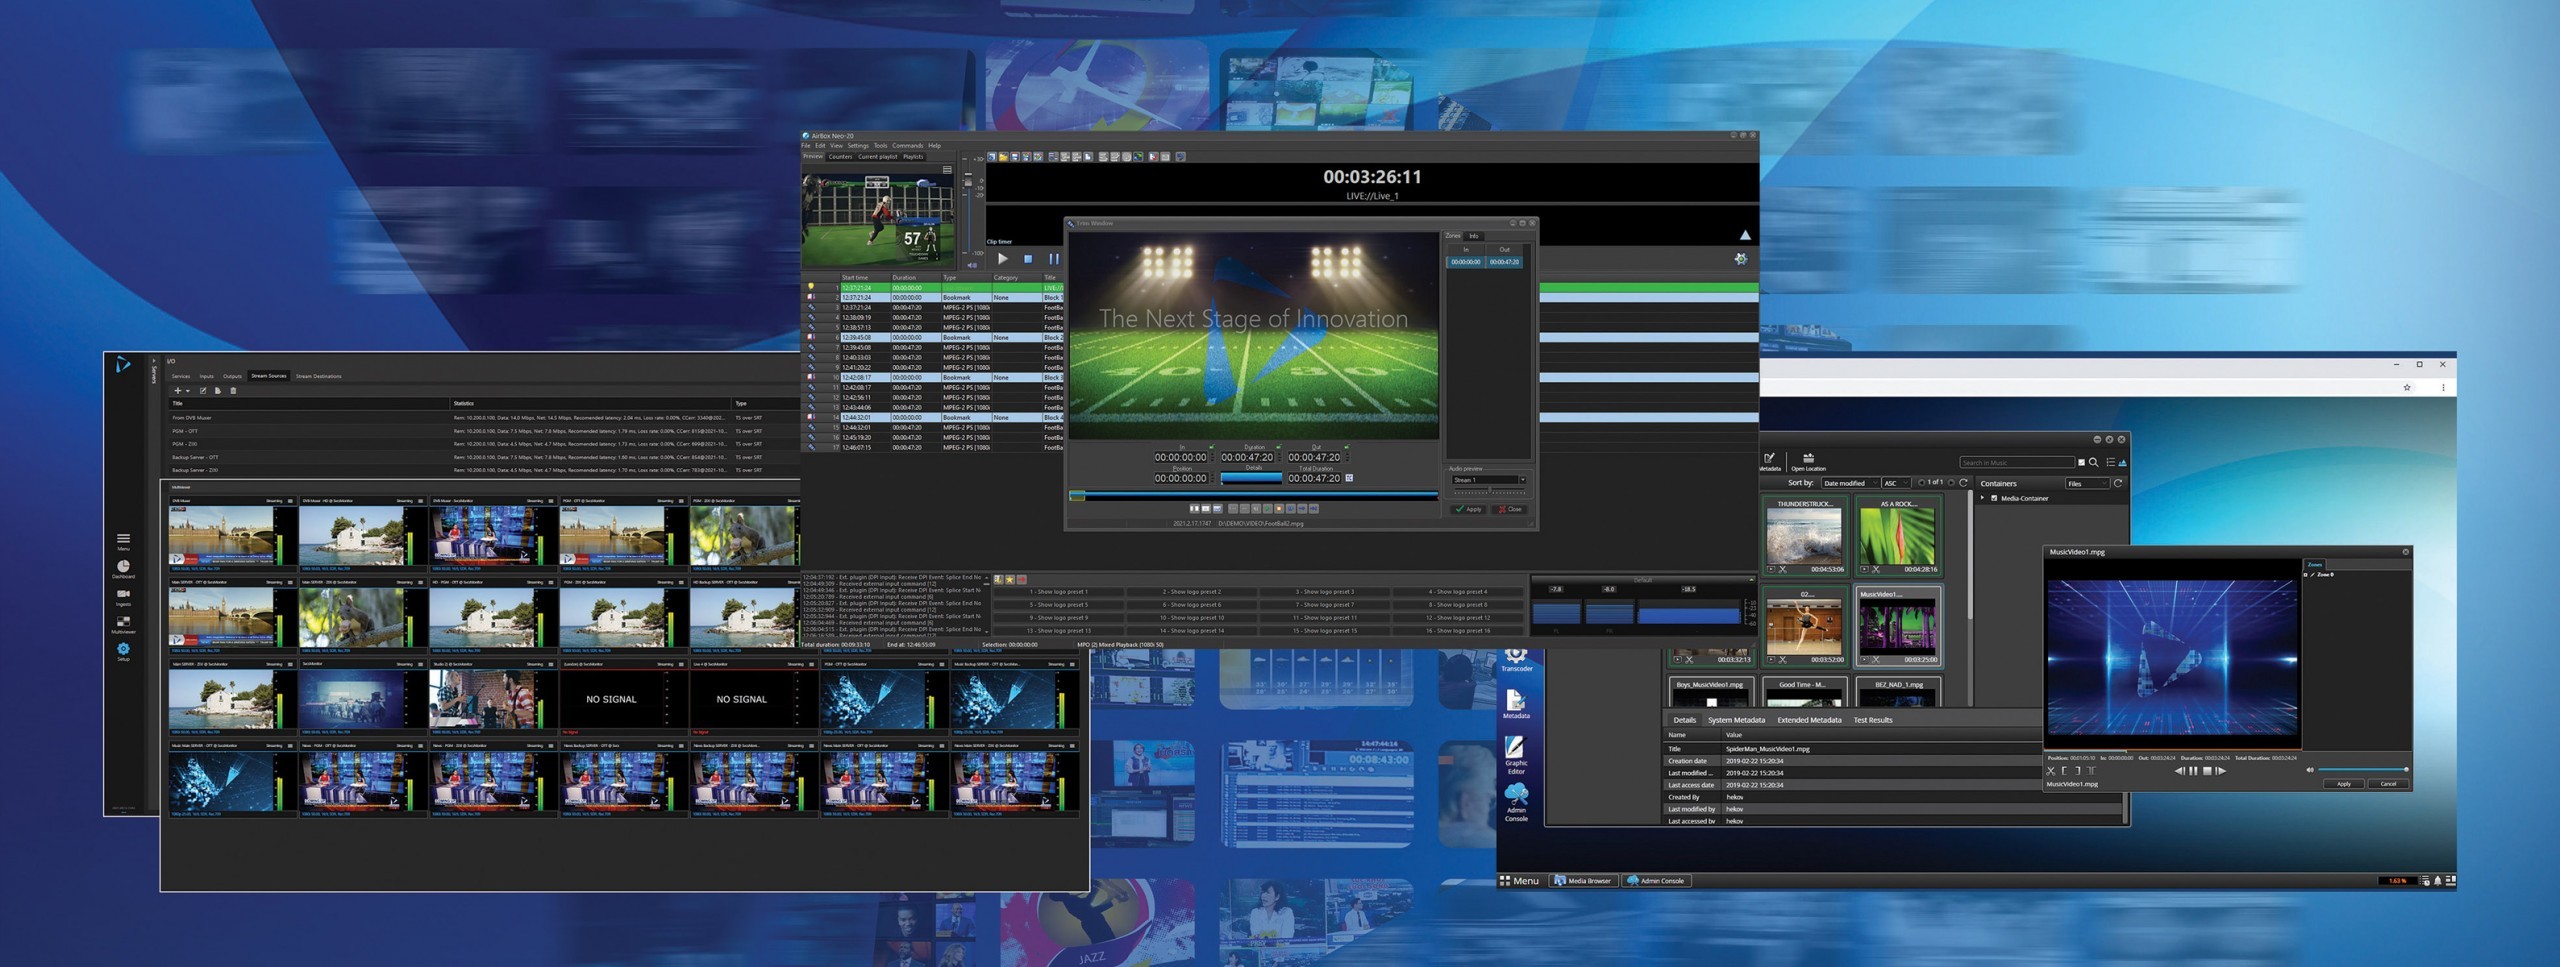
Task: Click the list view icon in Media Browser
Action: (x=2111, y=462)
